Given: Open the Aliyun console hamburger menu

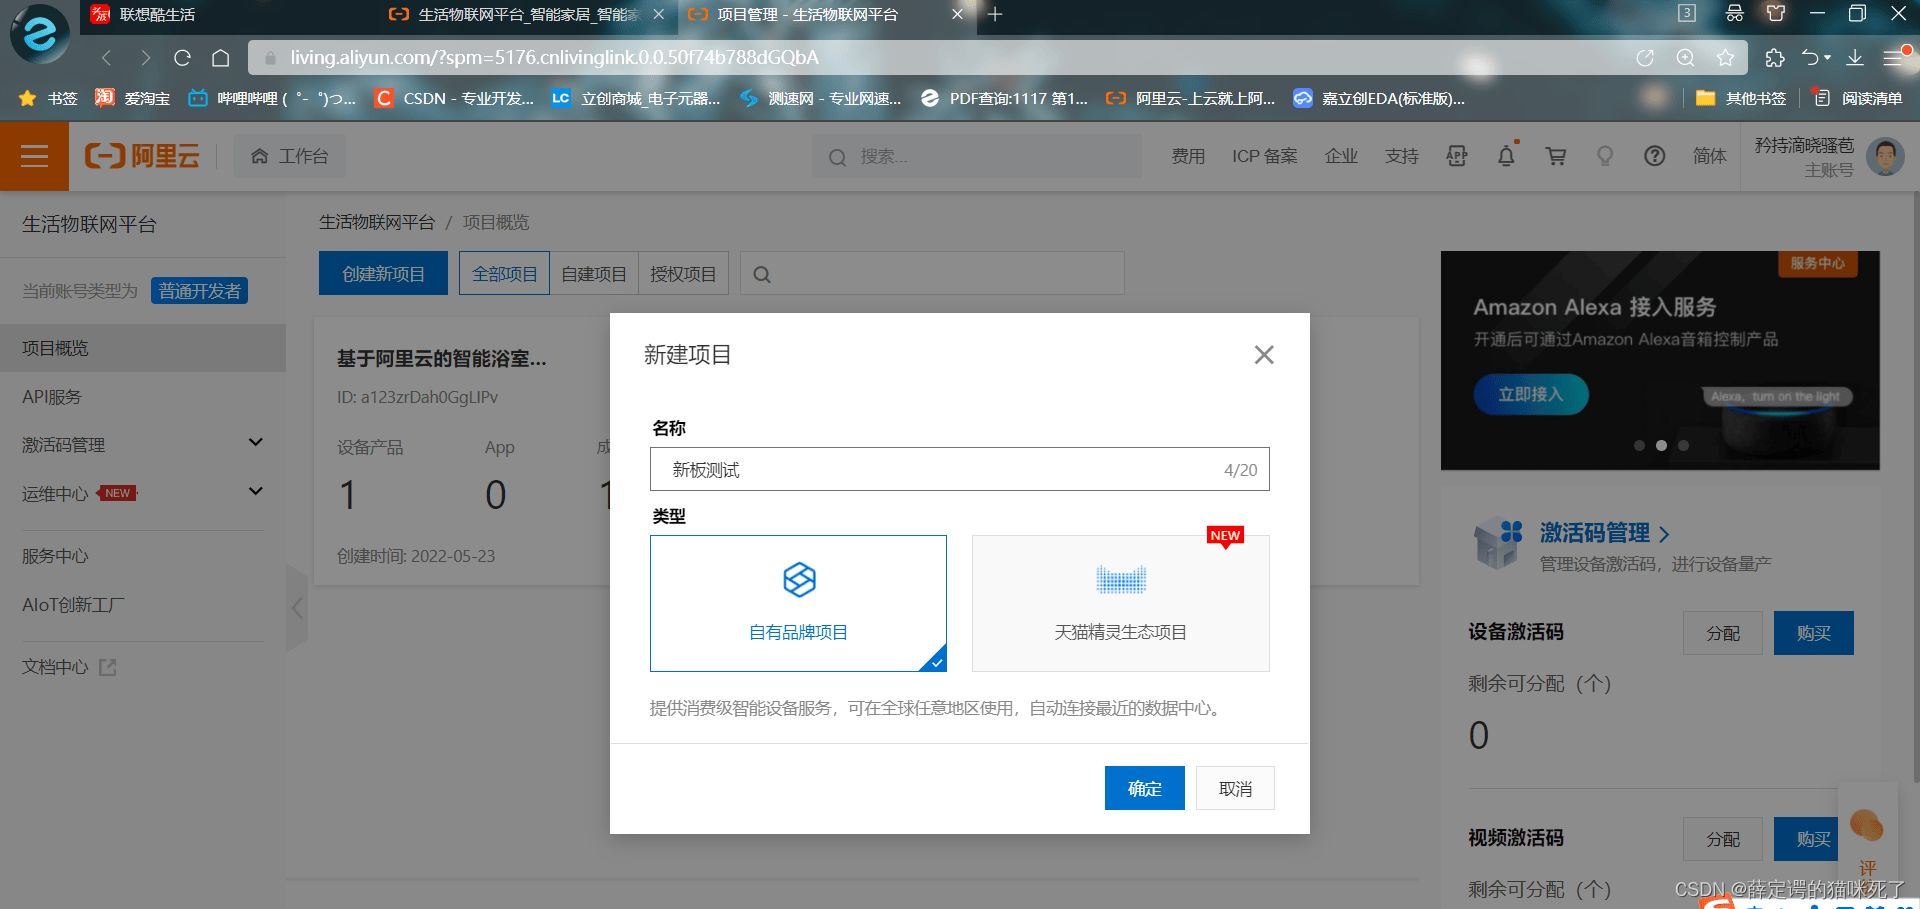Looking at the screenshot, I should click(34, 156).
